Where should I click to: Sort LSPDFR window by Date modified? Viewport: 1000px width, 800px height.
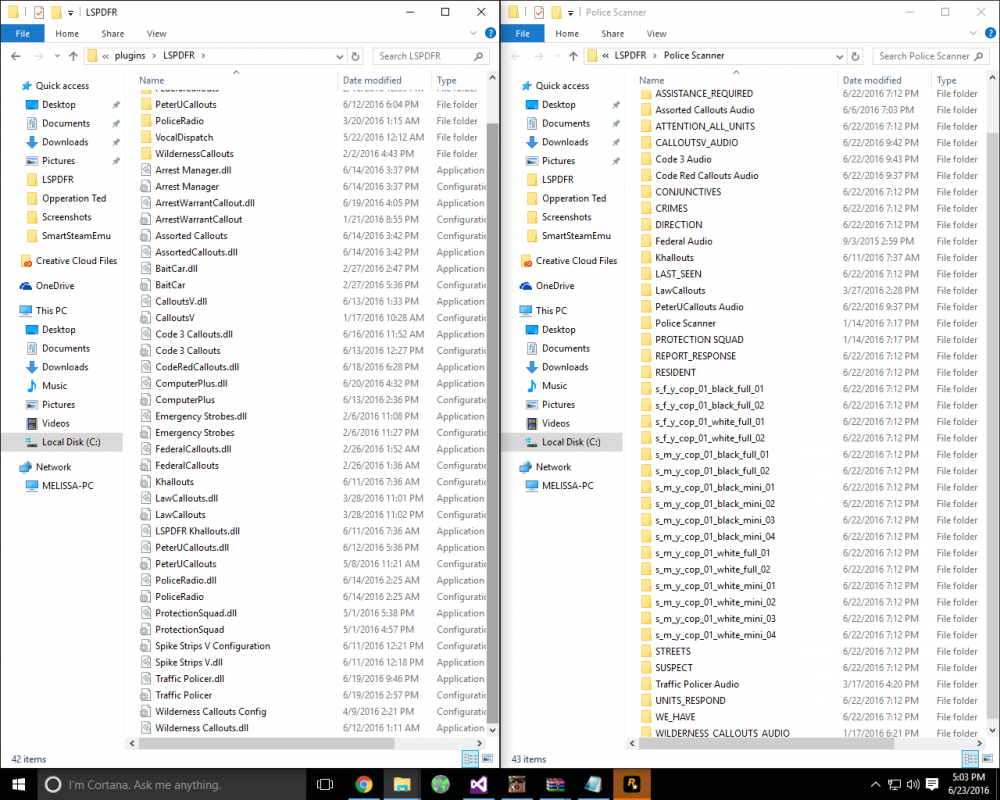(x=372, y=80)
